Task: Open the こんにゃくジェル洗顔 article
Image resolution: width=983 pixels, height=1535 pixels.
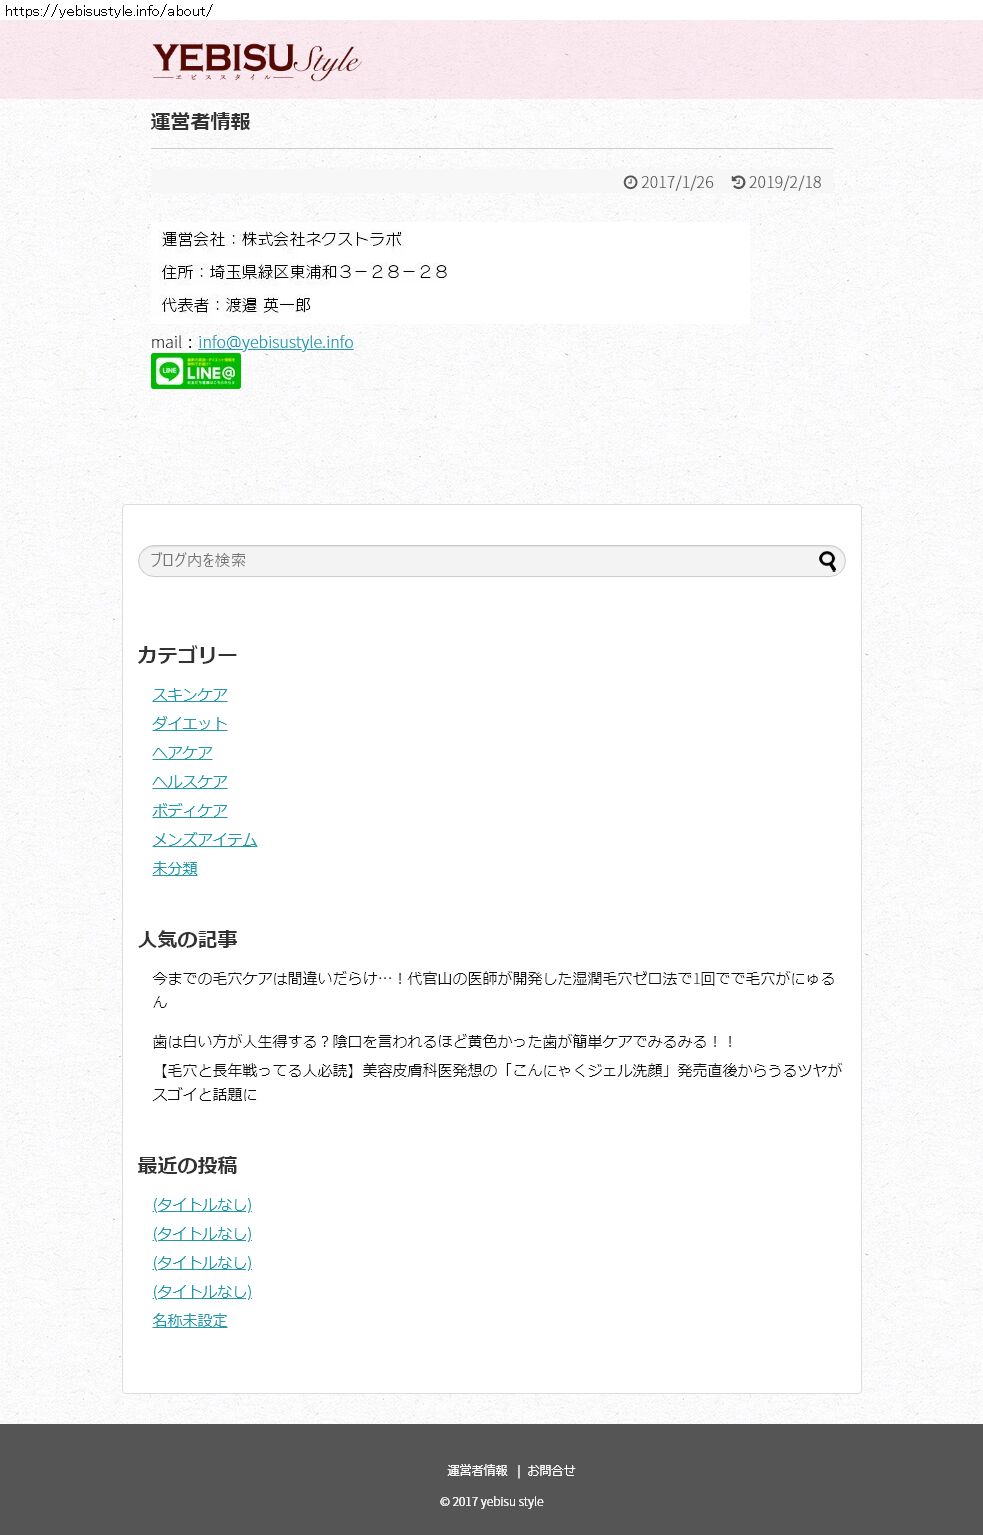Action: coord(497,1082)
